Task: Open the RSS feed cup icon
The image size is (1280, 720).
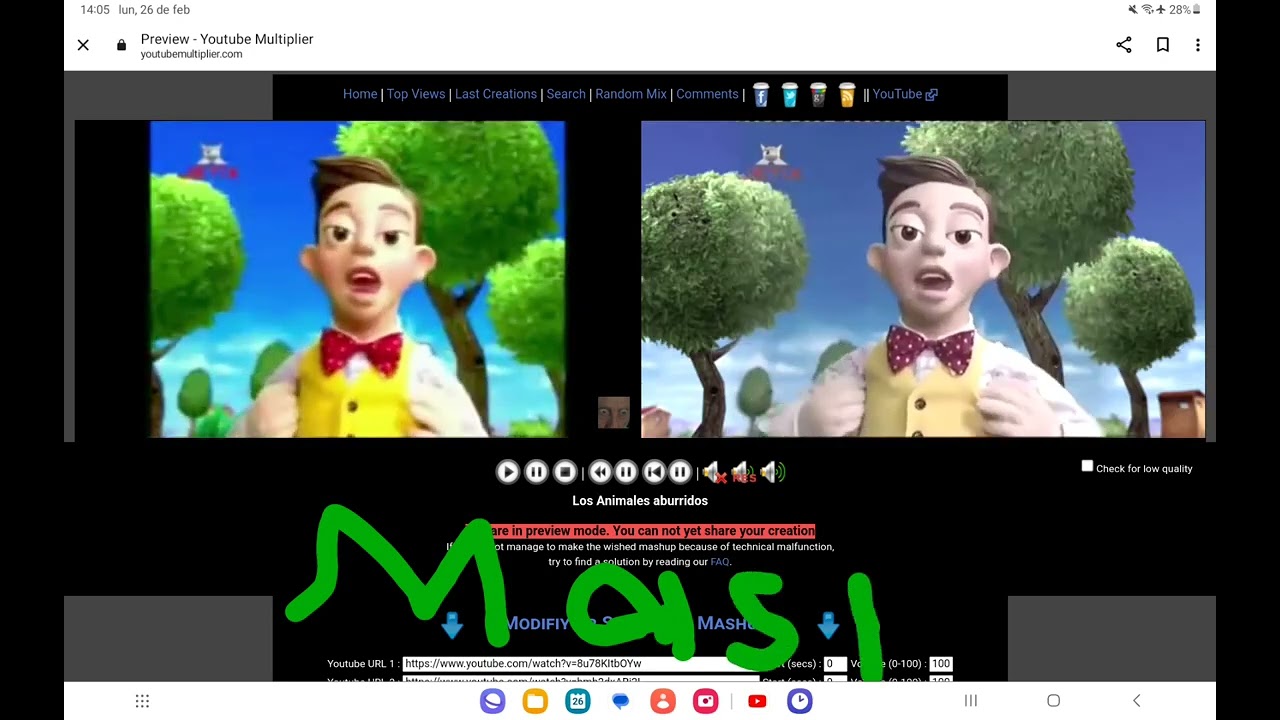Action: (848, 94)
